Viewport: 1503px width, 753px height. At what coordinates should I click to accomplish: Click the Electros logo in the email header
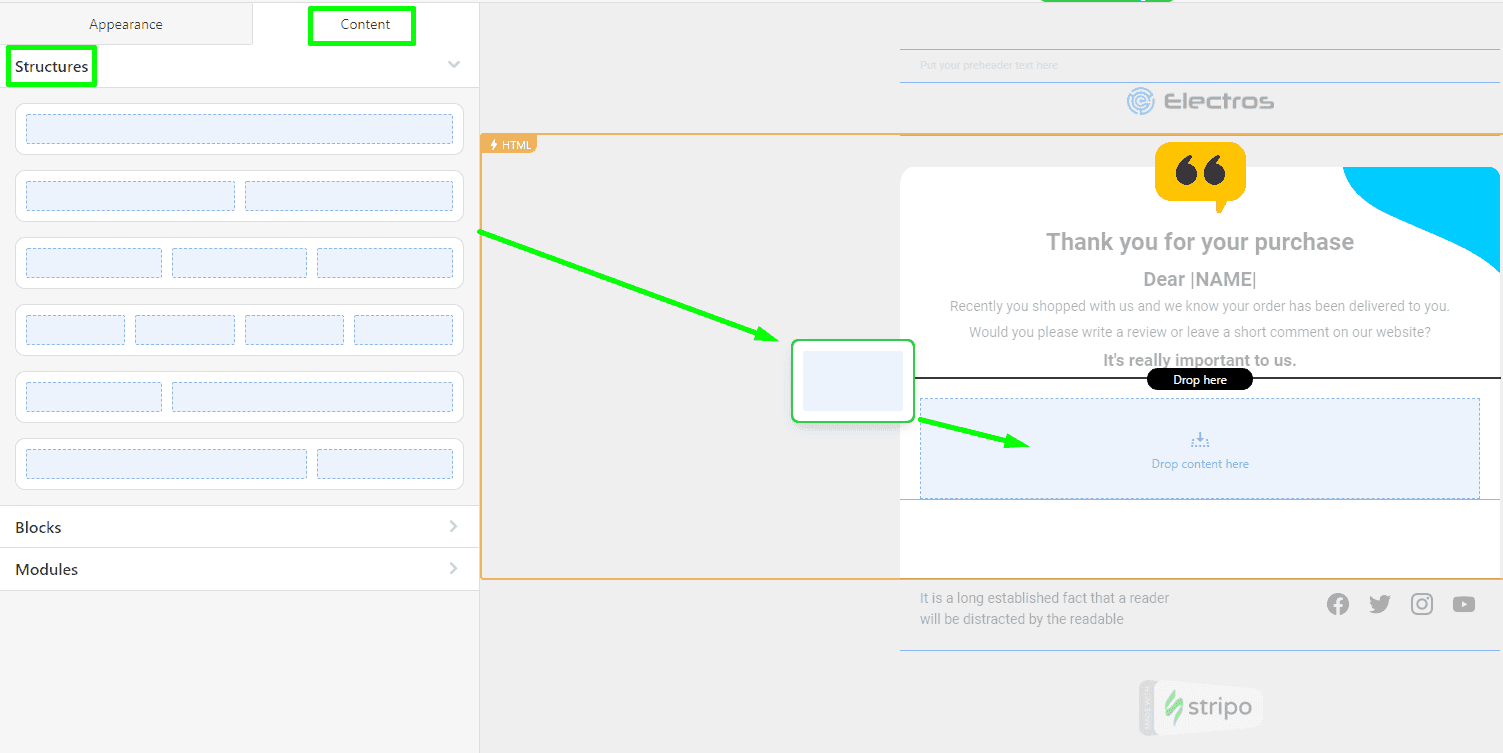[1199, 100]
